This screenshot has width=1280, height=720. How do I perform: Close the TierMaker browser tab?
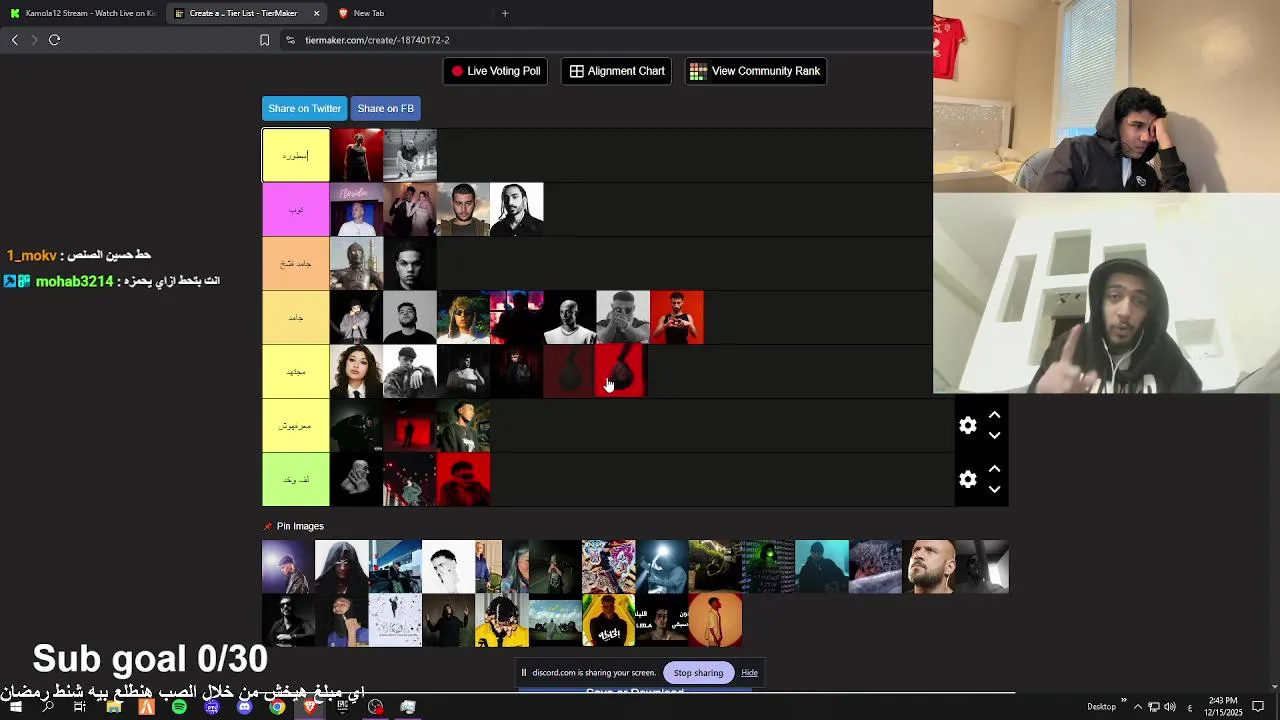(317, 13)
